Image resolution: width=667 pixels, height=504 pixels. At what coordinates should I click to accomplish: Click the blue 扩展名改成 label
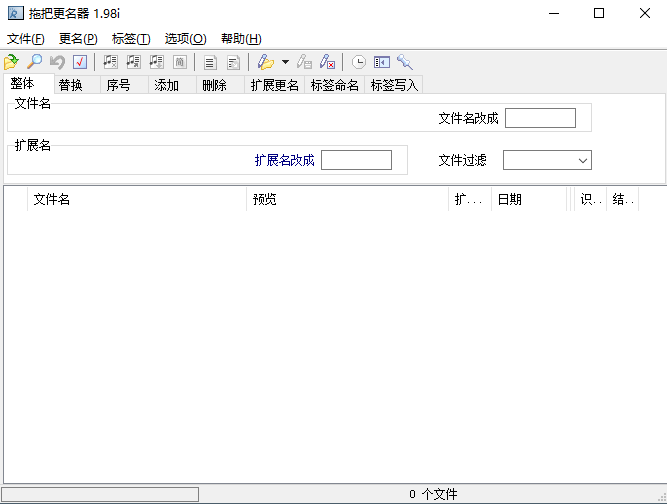[x=285, y=160]
